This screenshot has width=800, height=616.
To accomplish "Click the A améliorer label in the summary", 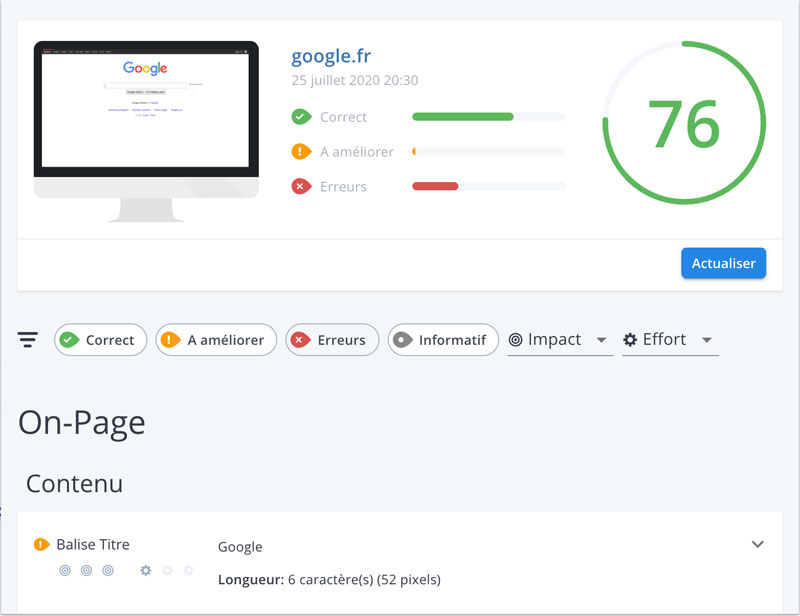I will point(357,152).
